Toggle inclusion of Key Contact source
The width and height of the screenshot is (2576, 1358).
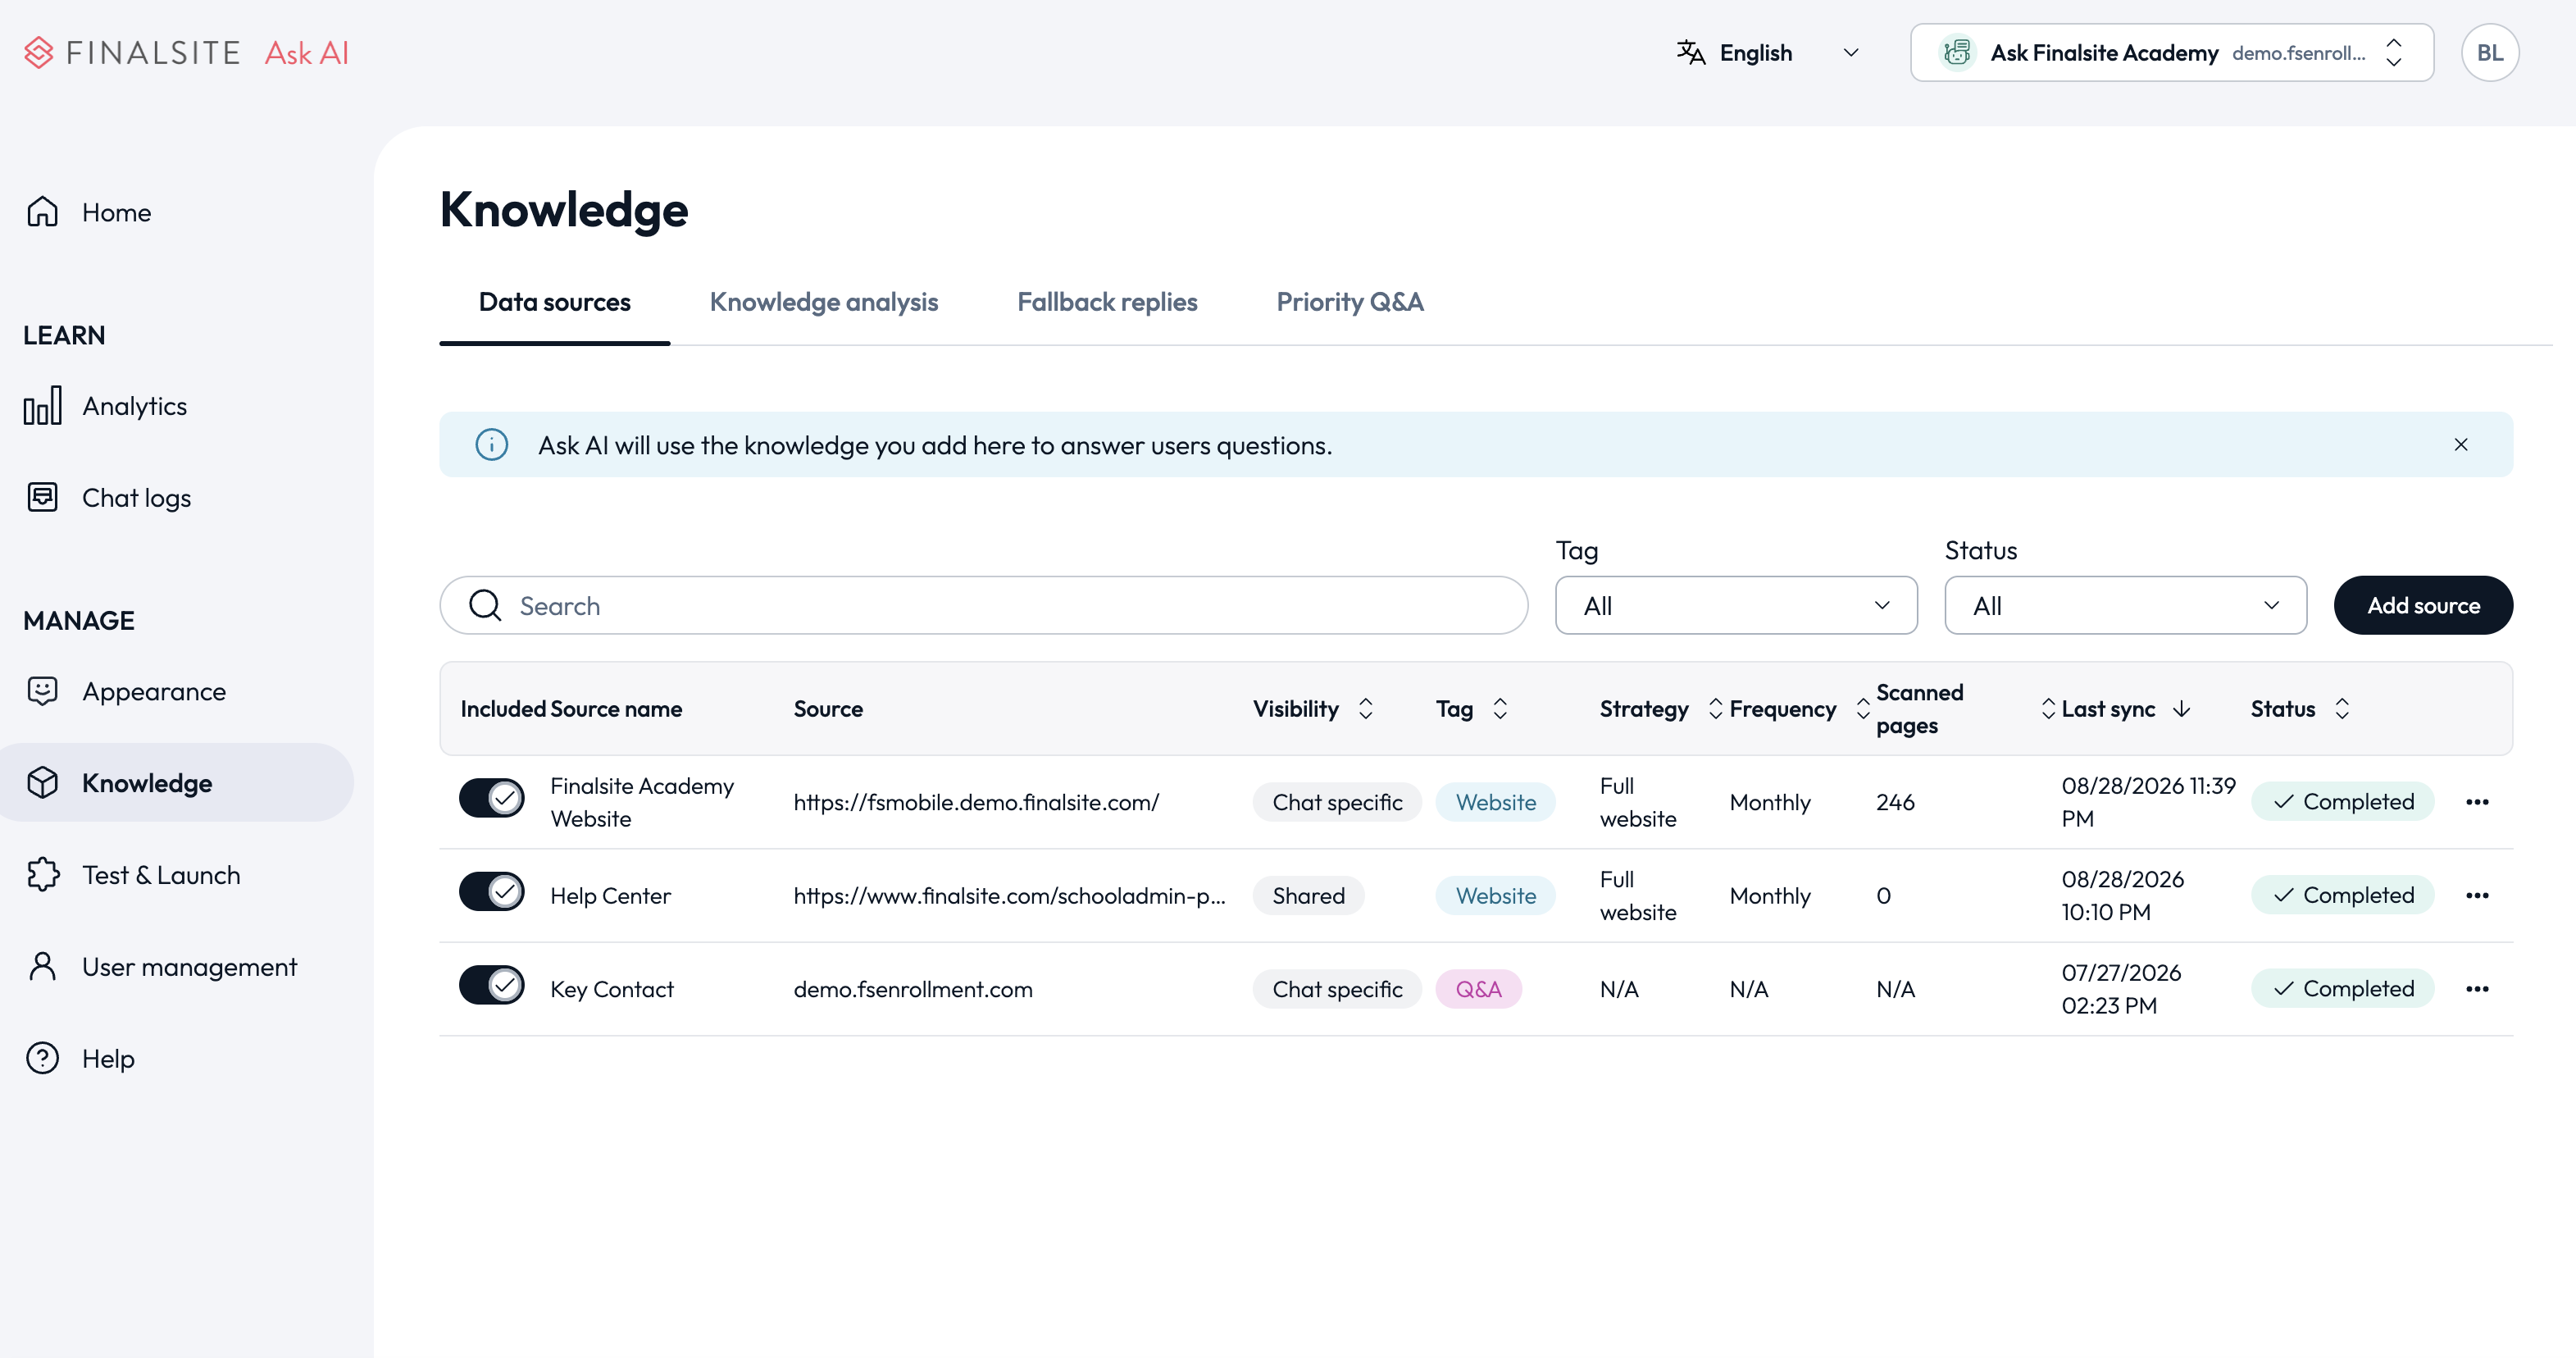(492, 985)
